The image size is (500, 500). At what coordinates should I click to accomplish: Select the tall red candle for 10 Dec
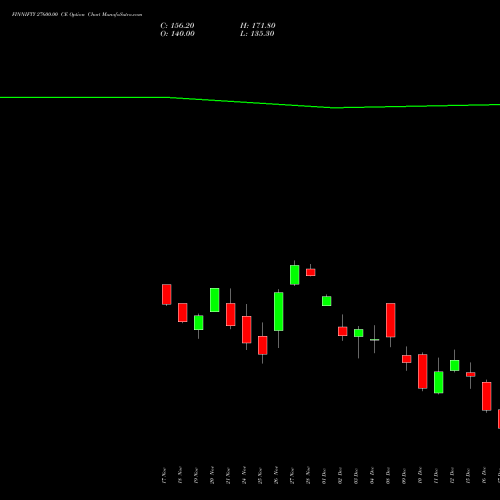[423, 371]
